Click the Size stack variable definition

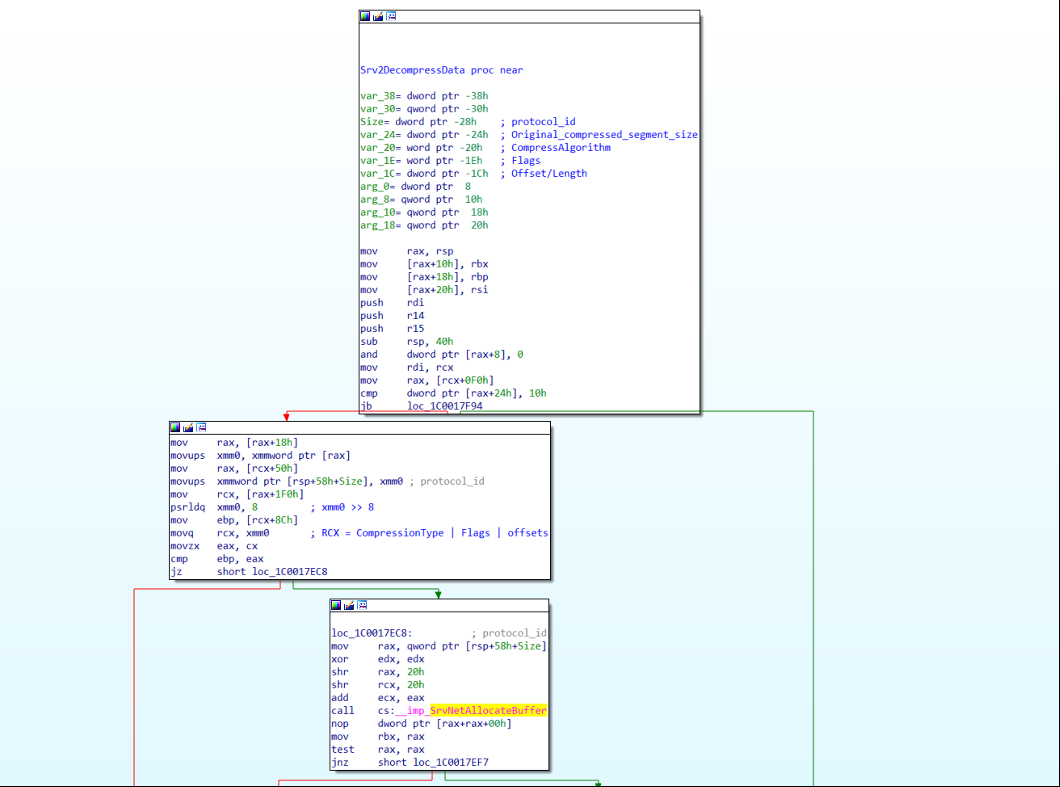click(369, 121)
